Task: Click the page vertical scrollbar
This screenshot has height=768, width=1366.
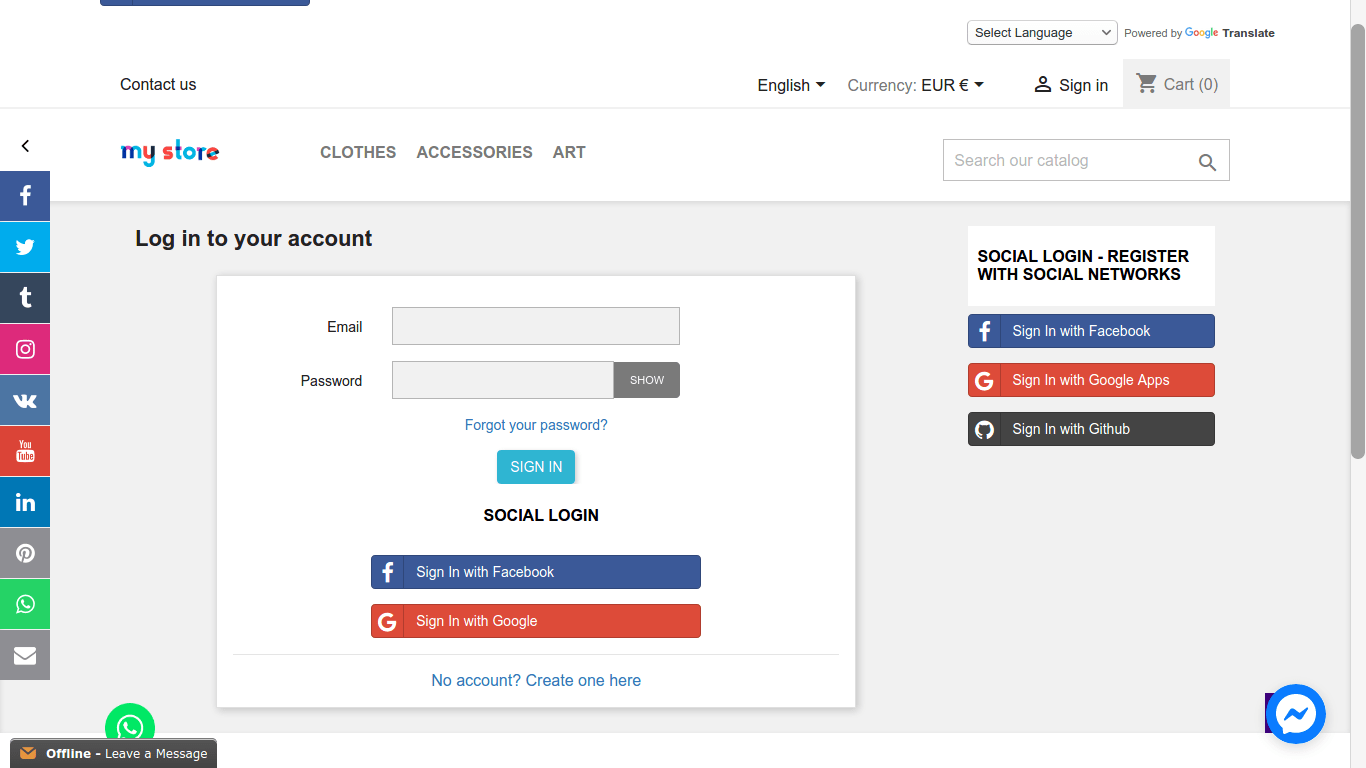Action: pos(1357,240)
